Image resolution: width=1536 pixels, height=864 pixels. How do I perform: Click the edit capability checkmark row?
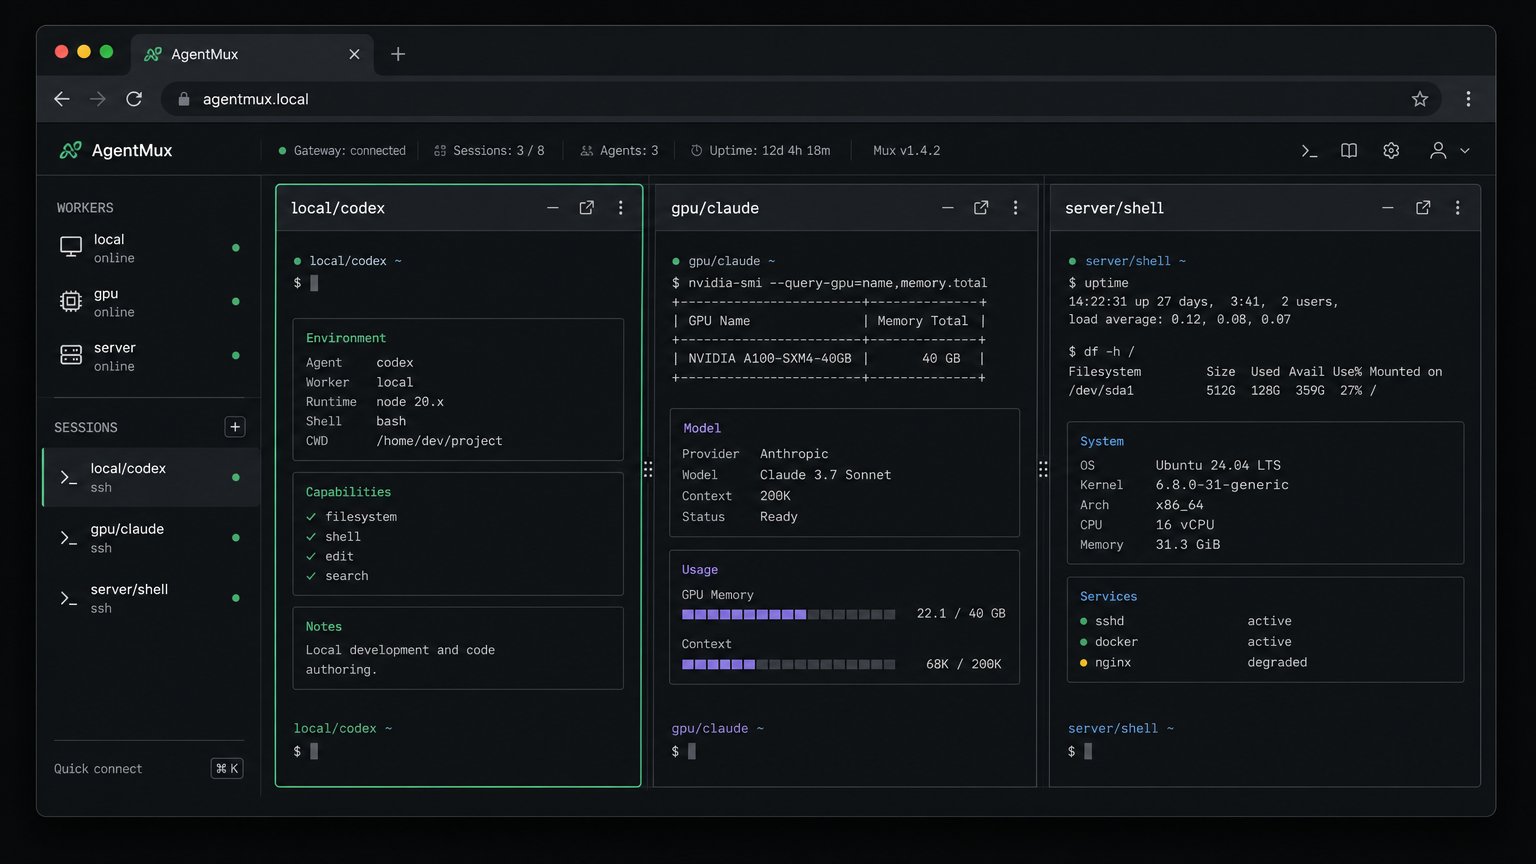tap(330, 556)
